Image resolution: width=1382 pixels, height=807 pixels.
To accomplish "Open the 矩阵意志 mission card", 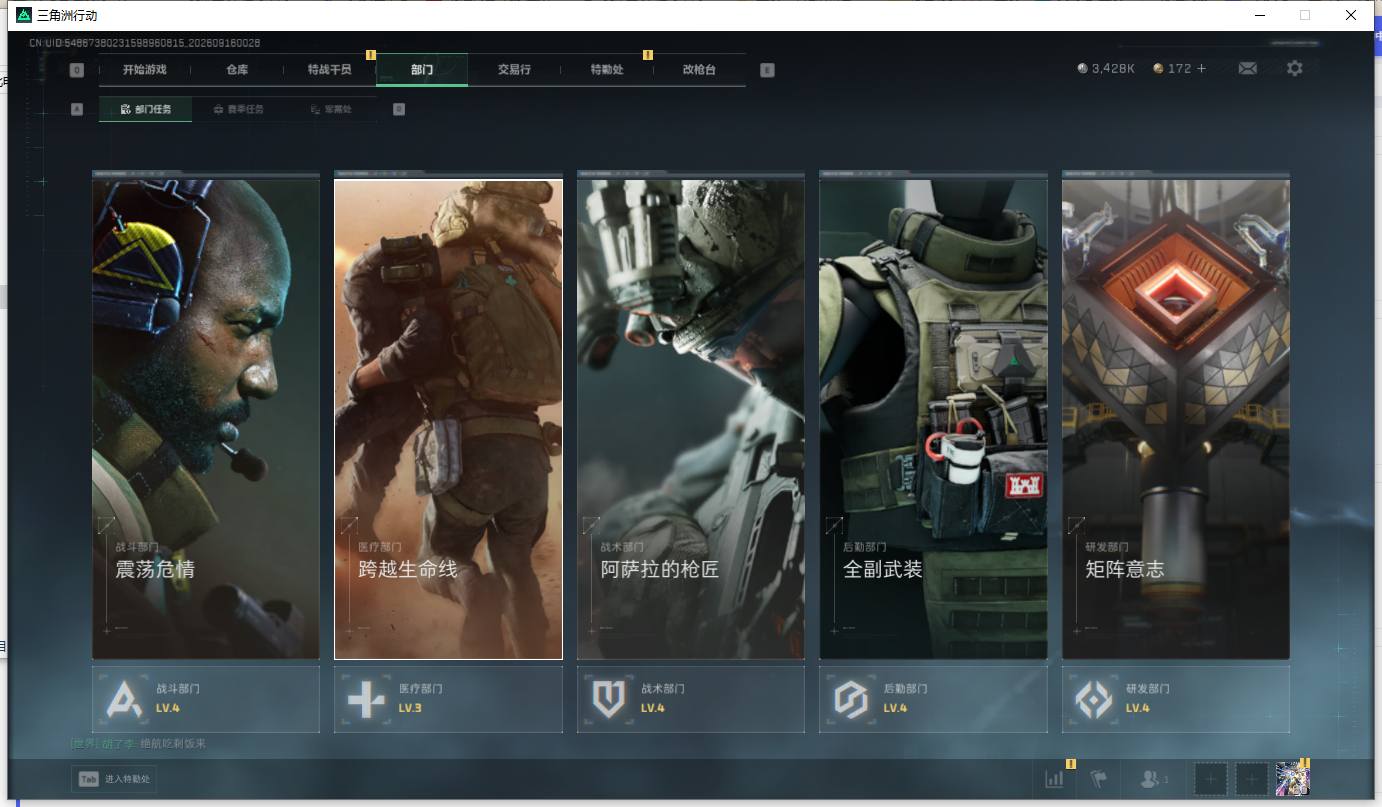I will pyautogui.click(x=1176, y=419).
